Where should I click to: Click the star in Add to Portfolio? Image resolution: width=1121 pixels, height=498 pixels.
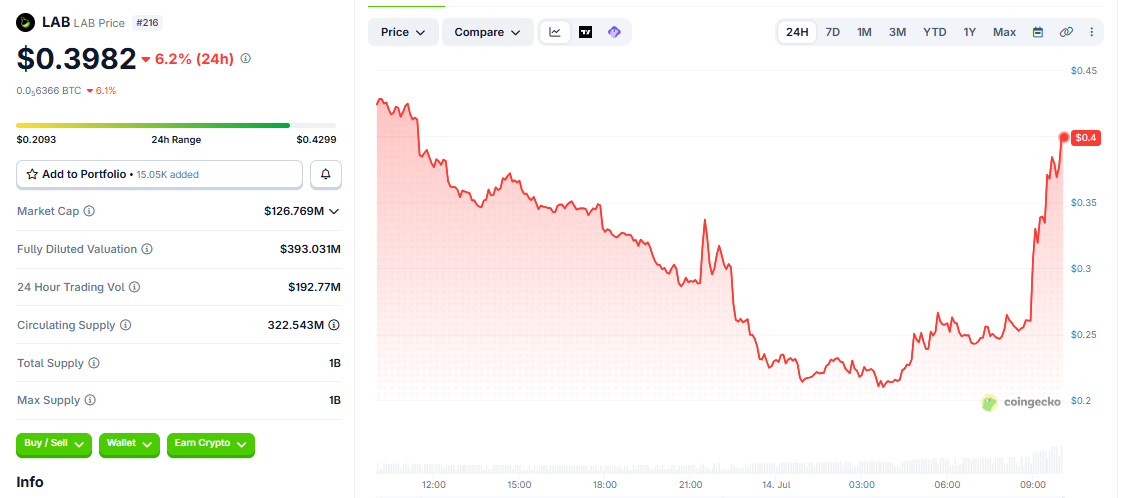coord(32,174)
